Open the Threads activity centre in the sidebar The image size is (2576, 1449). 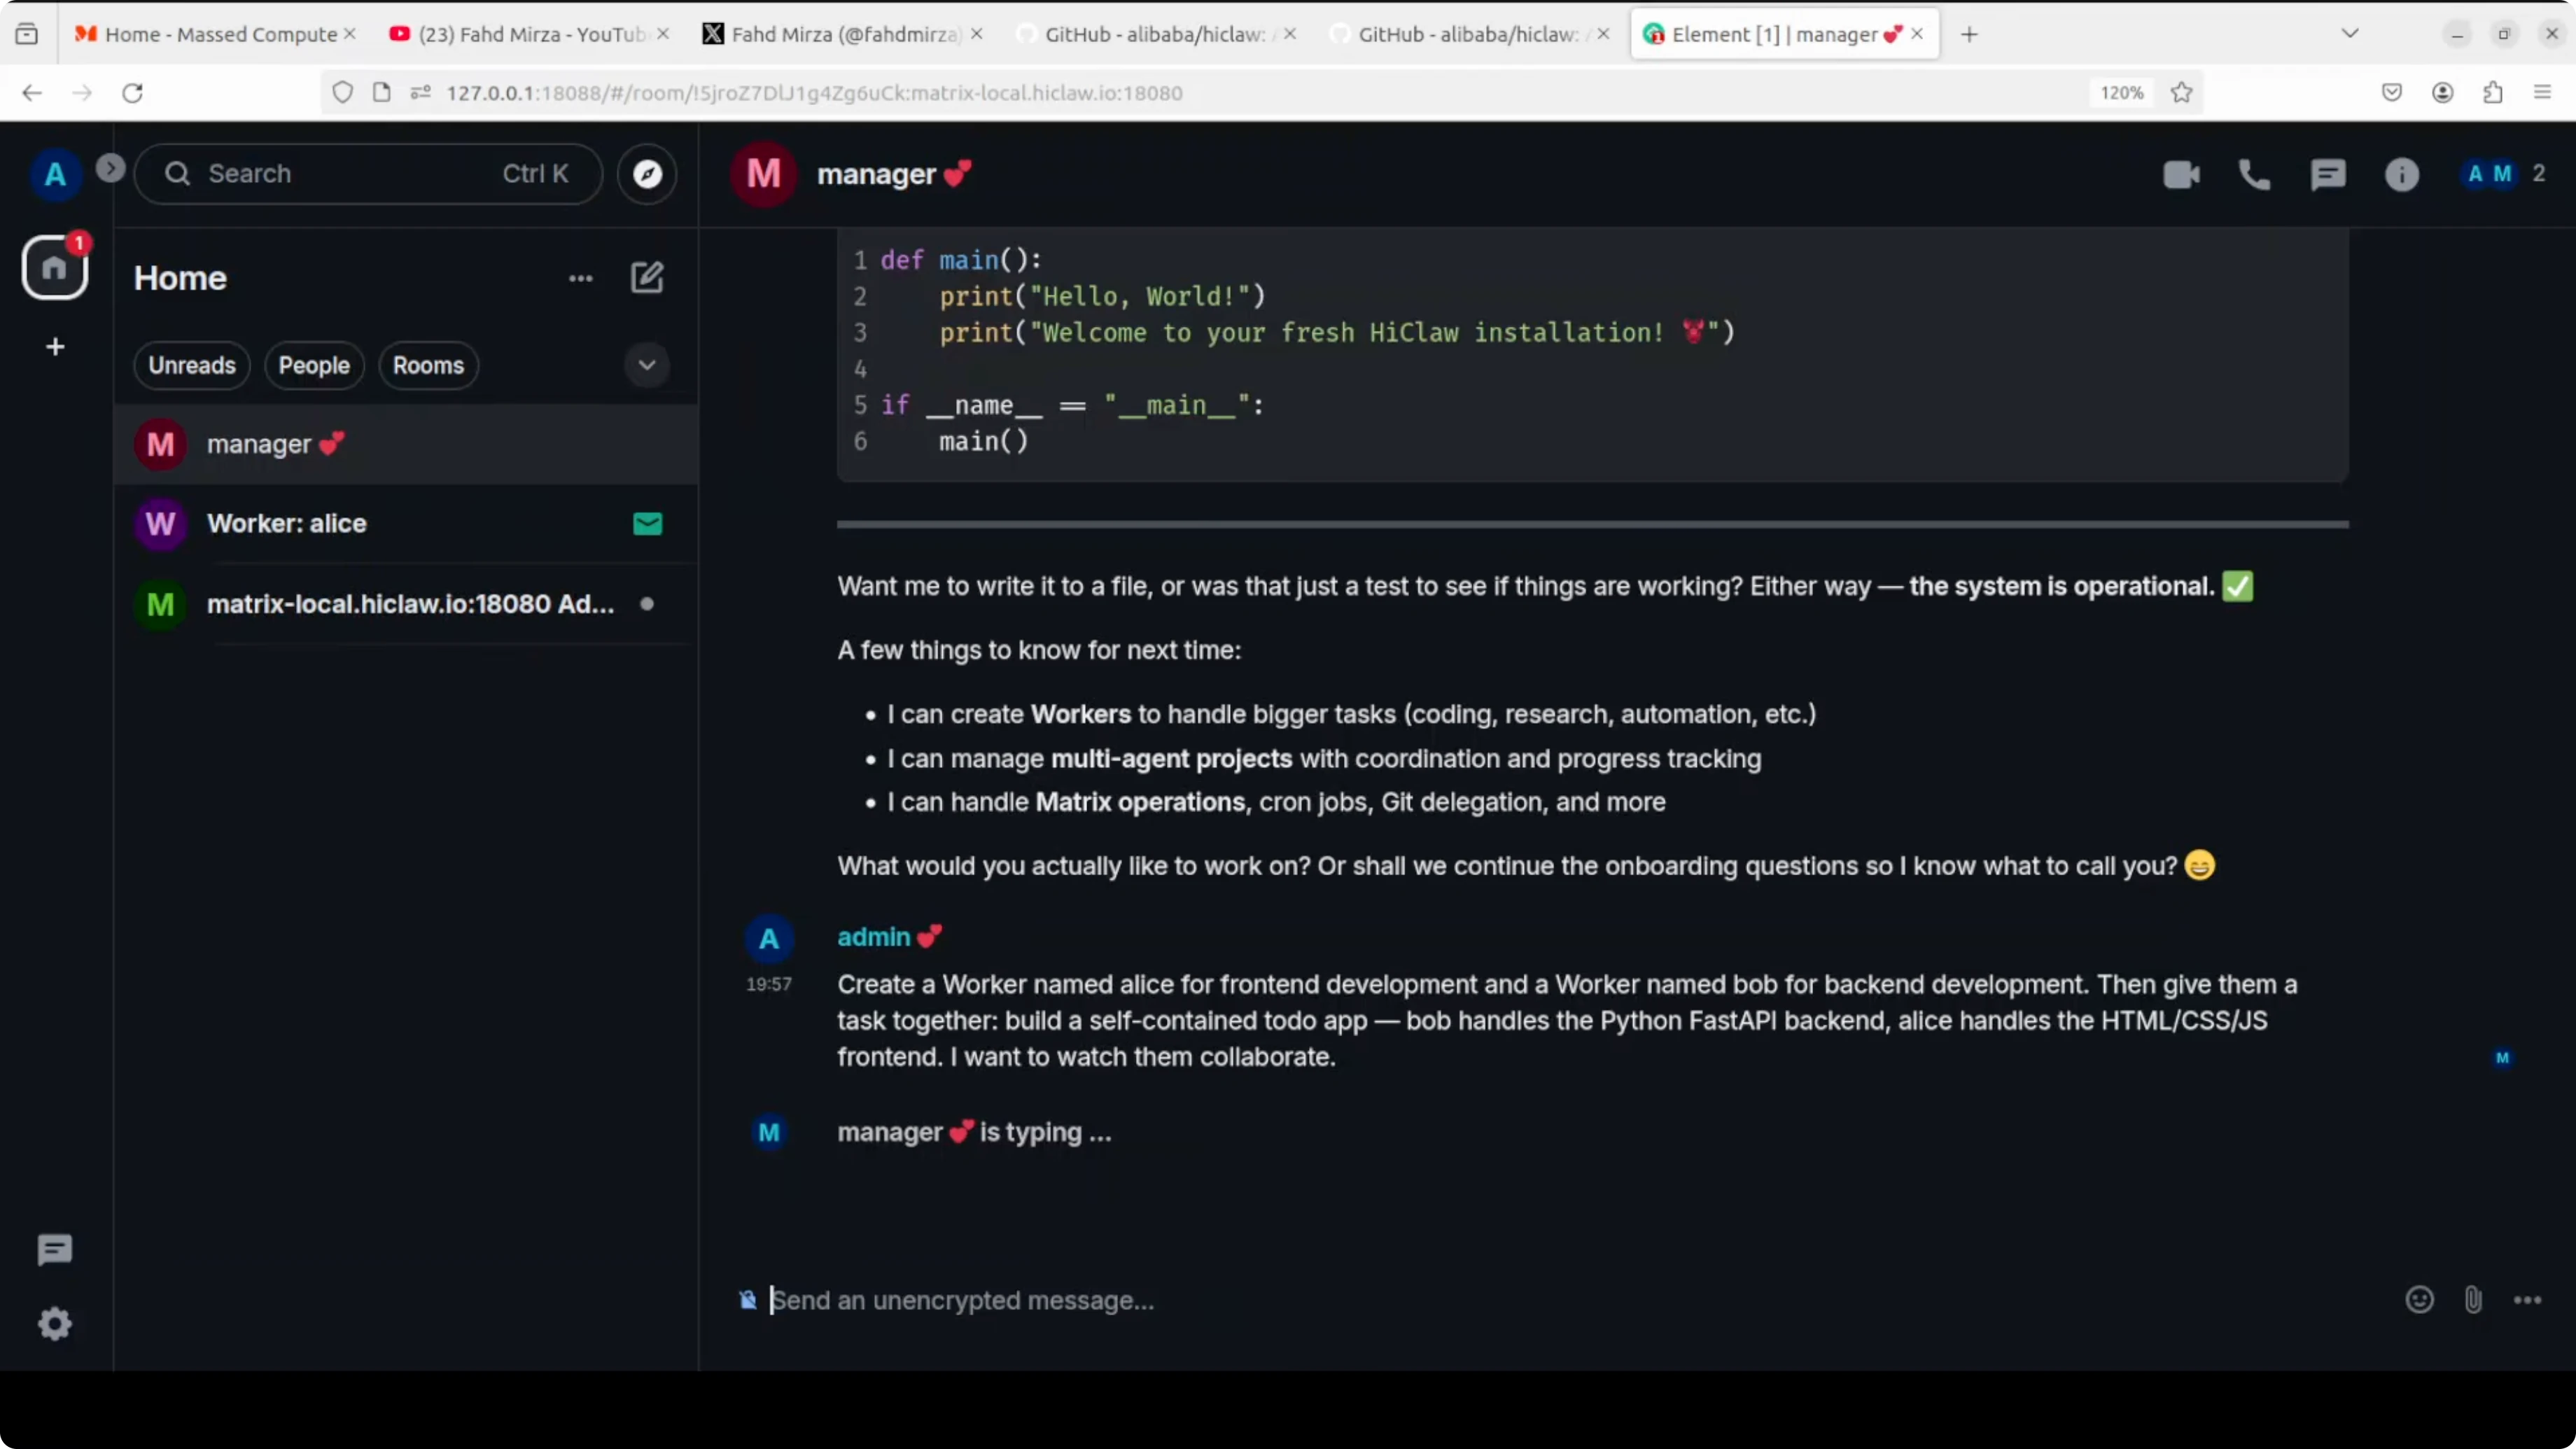pos(54,1249)
